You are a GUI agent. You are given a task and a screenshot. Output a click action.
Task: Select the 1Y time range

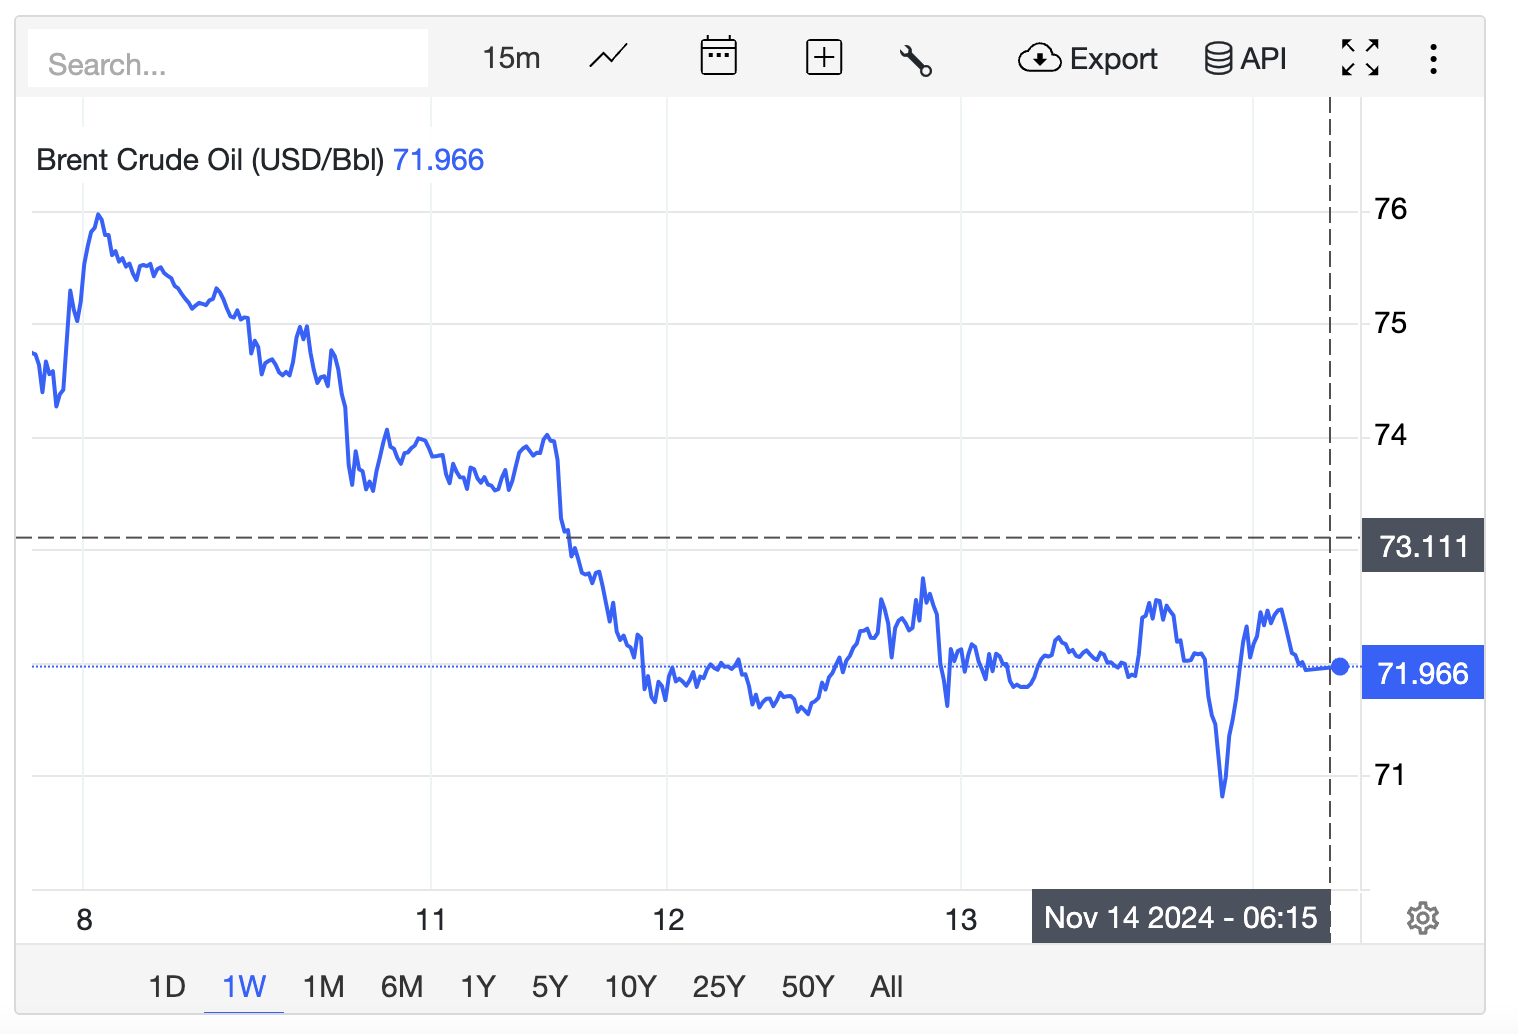click(478, 987)
